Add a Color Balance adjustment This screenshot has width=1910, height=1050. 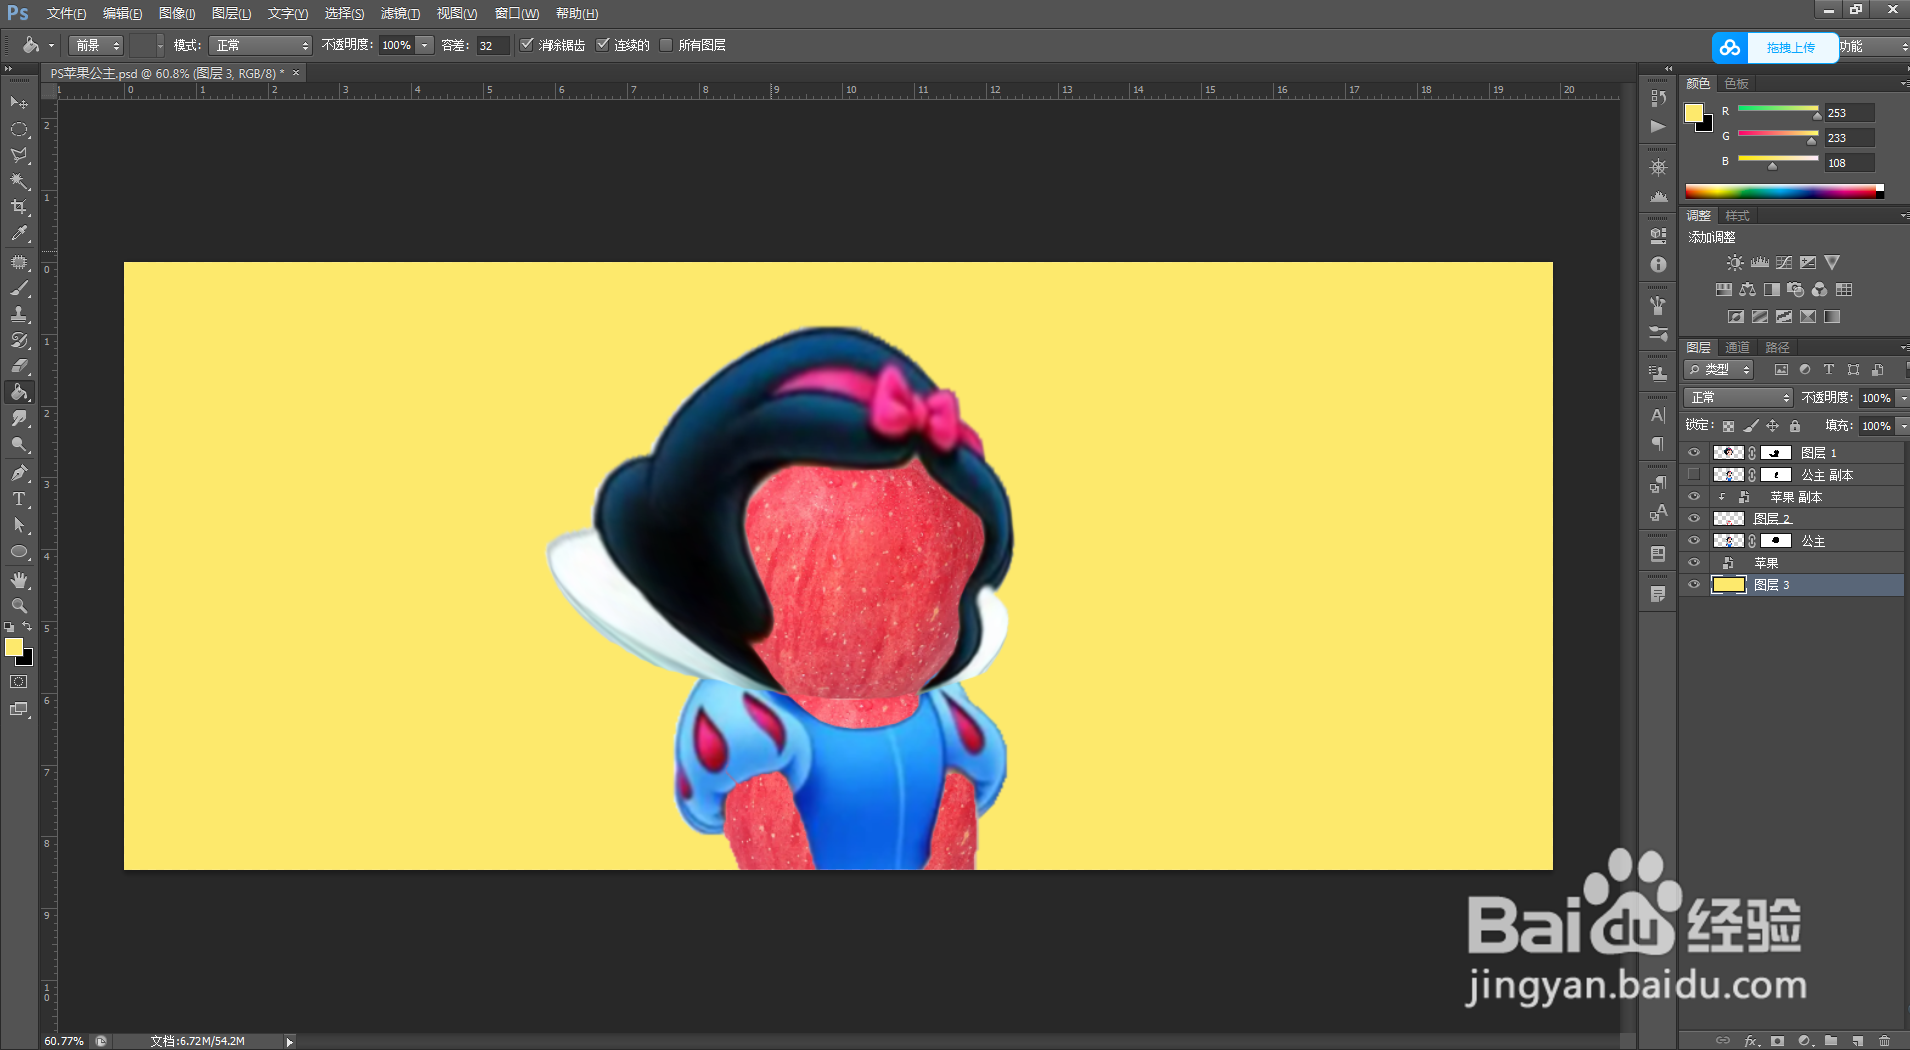(1747, 290)
